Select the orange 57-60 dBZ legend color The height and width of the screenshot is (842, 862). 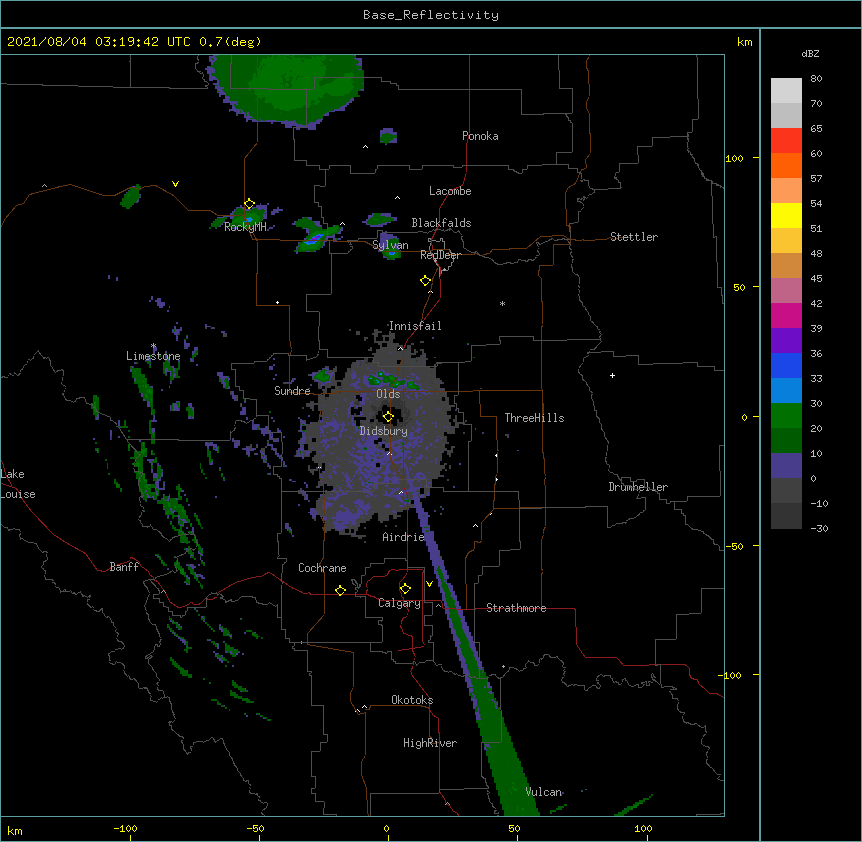[786, 165]
